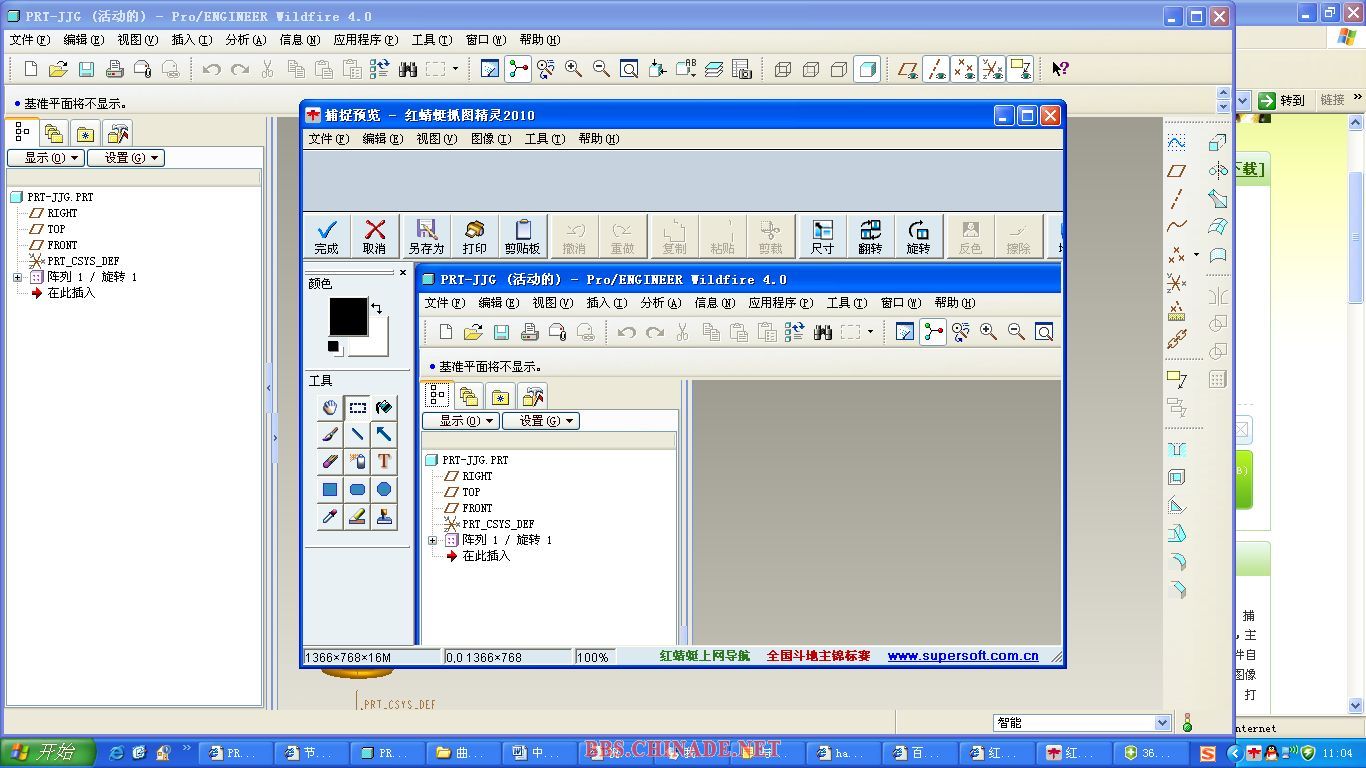Click the context-sensitive help pointer icon
This screenshot has width=1366, height=768.
[x=1060, y=69]
